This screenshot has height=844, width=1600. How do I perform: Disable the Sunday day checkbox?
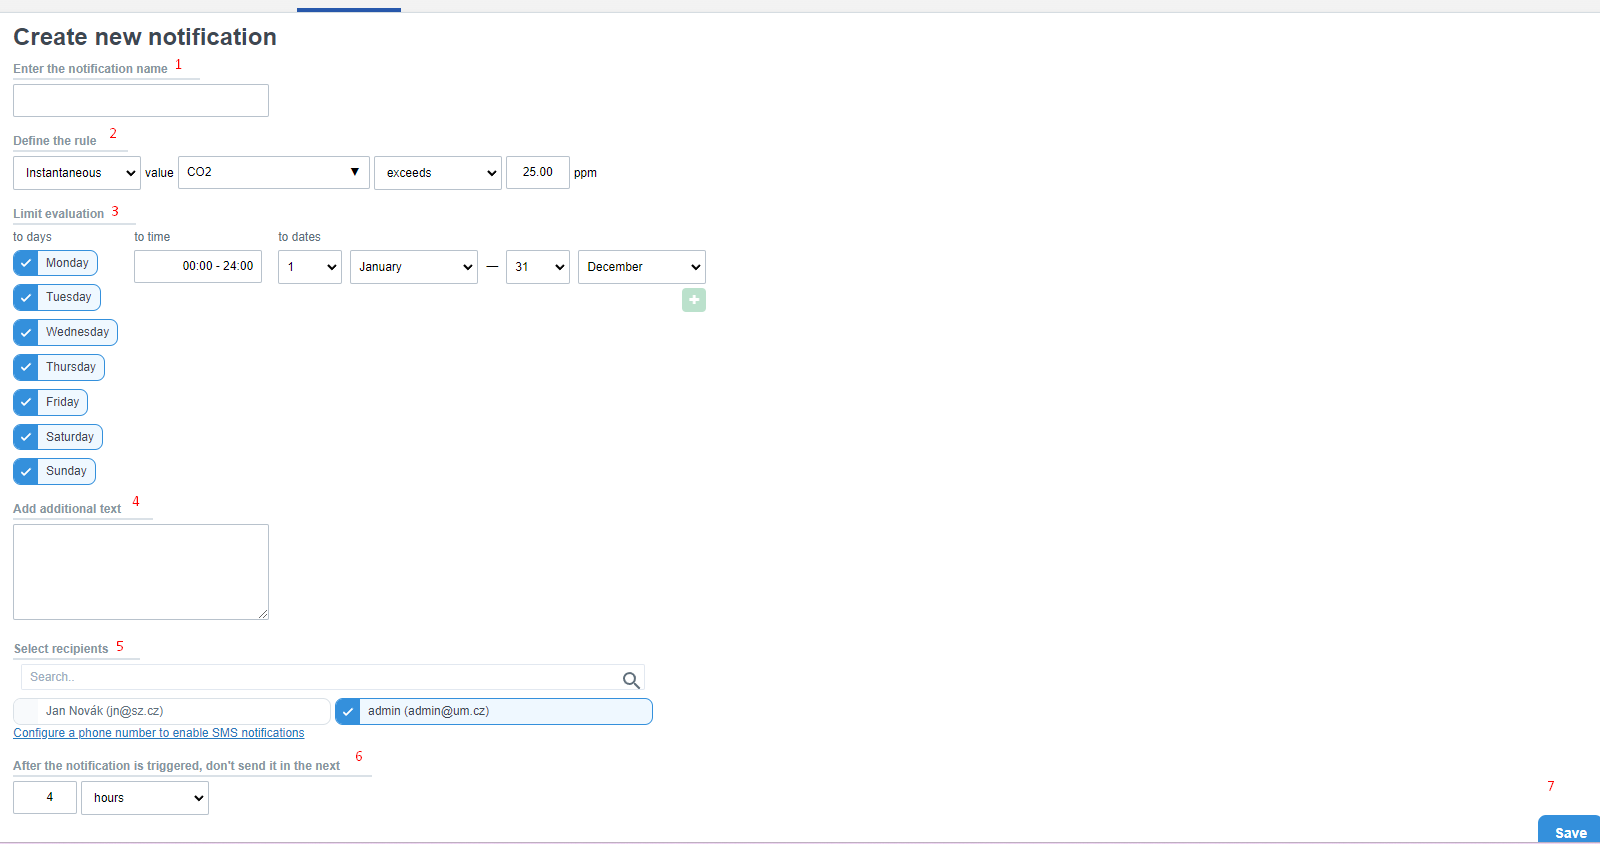[26, 471]
